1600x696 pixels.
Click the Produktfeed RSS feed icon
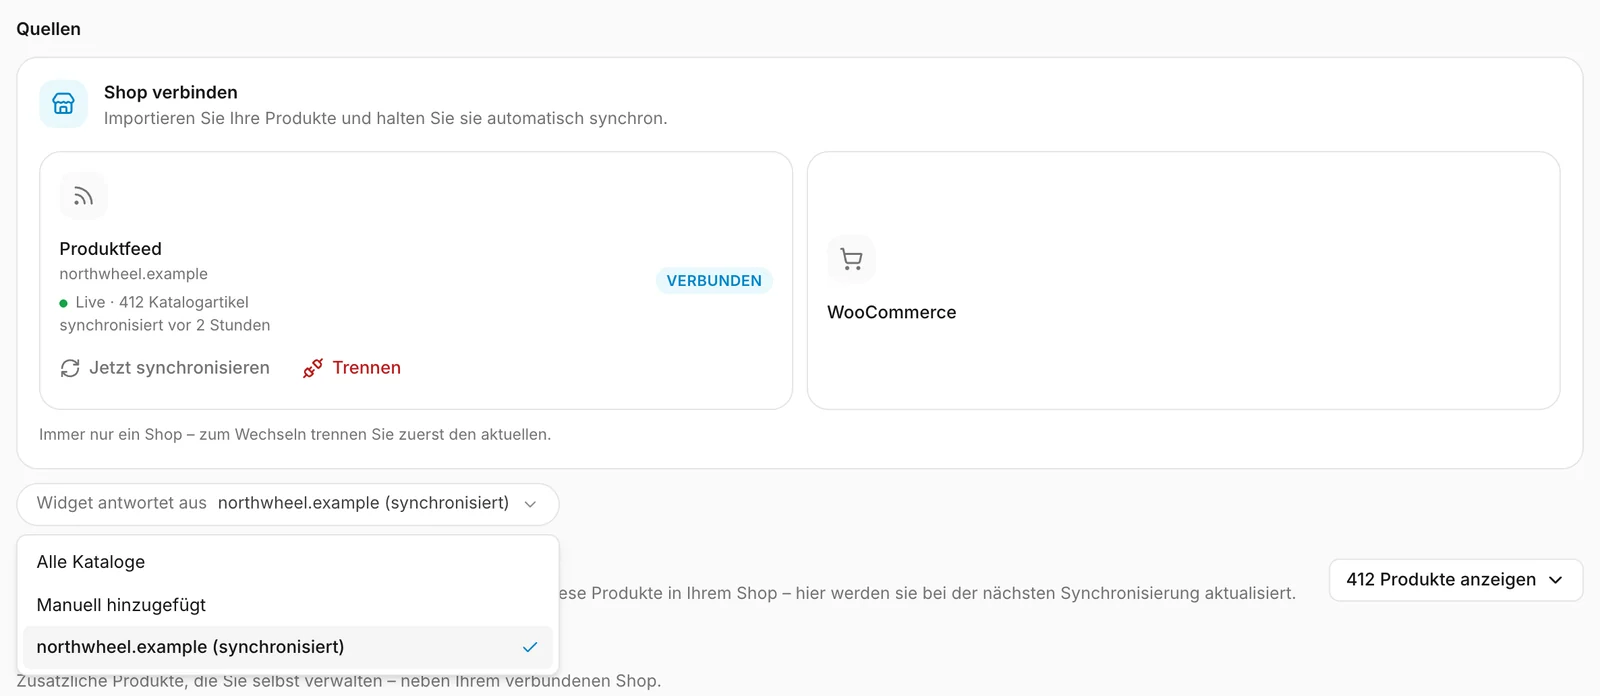83,196
